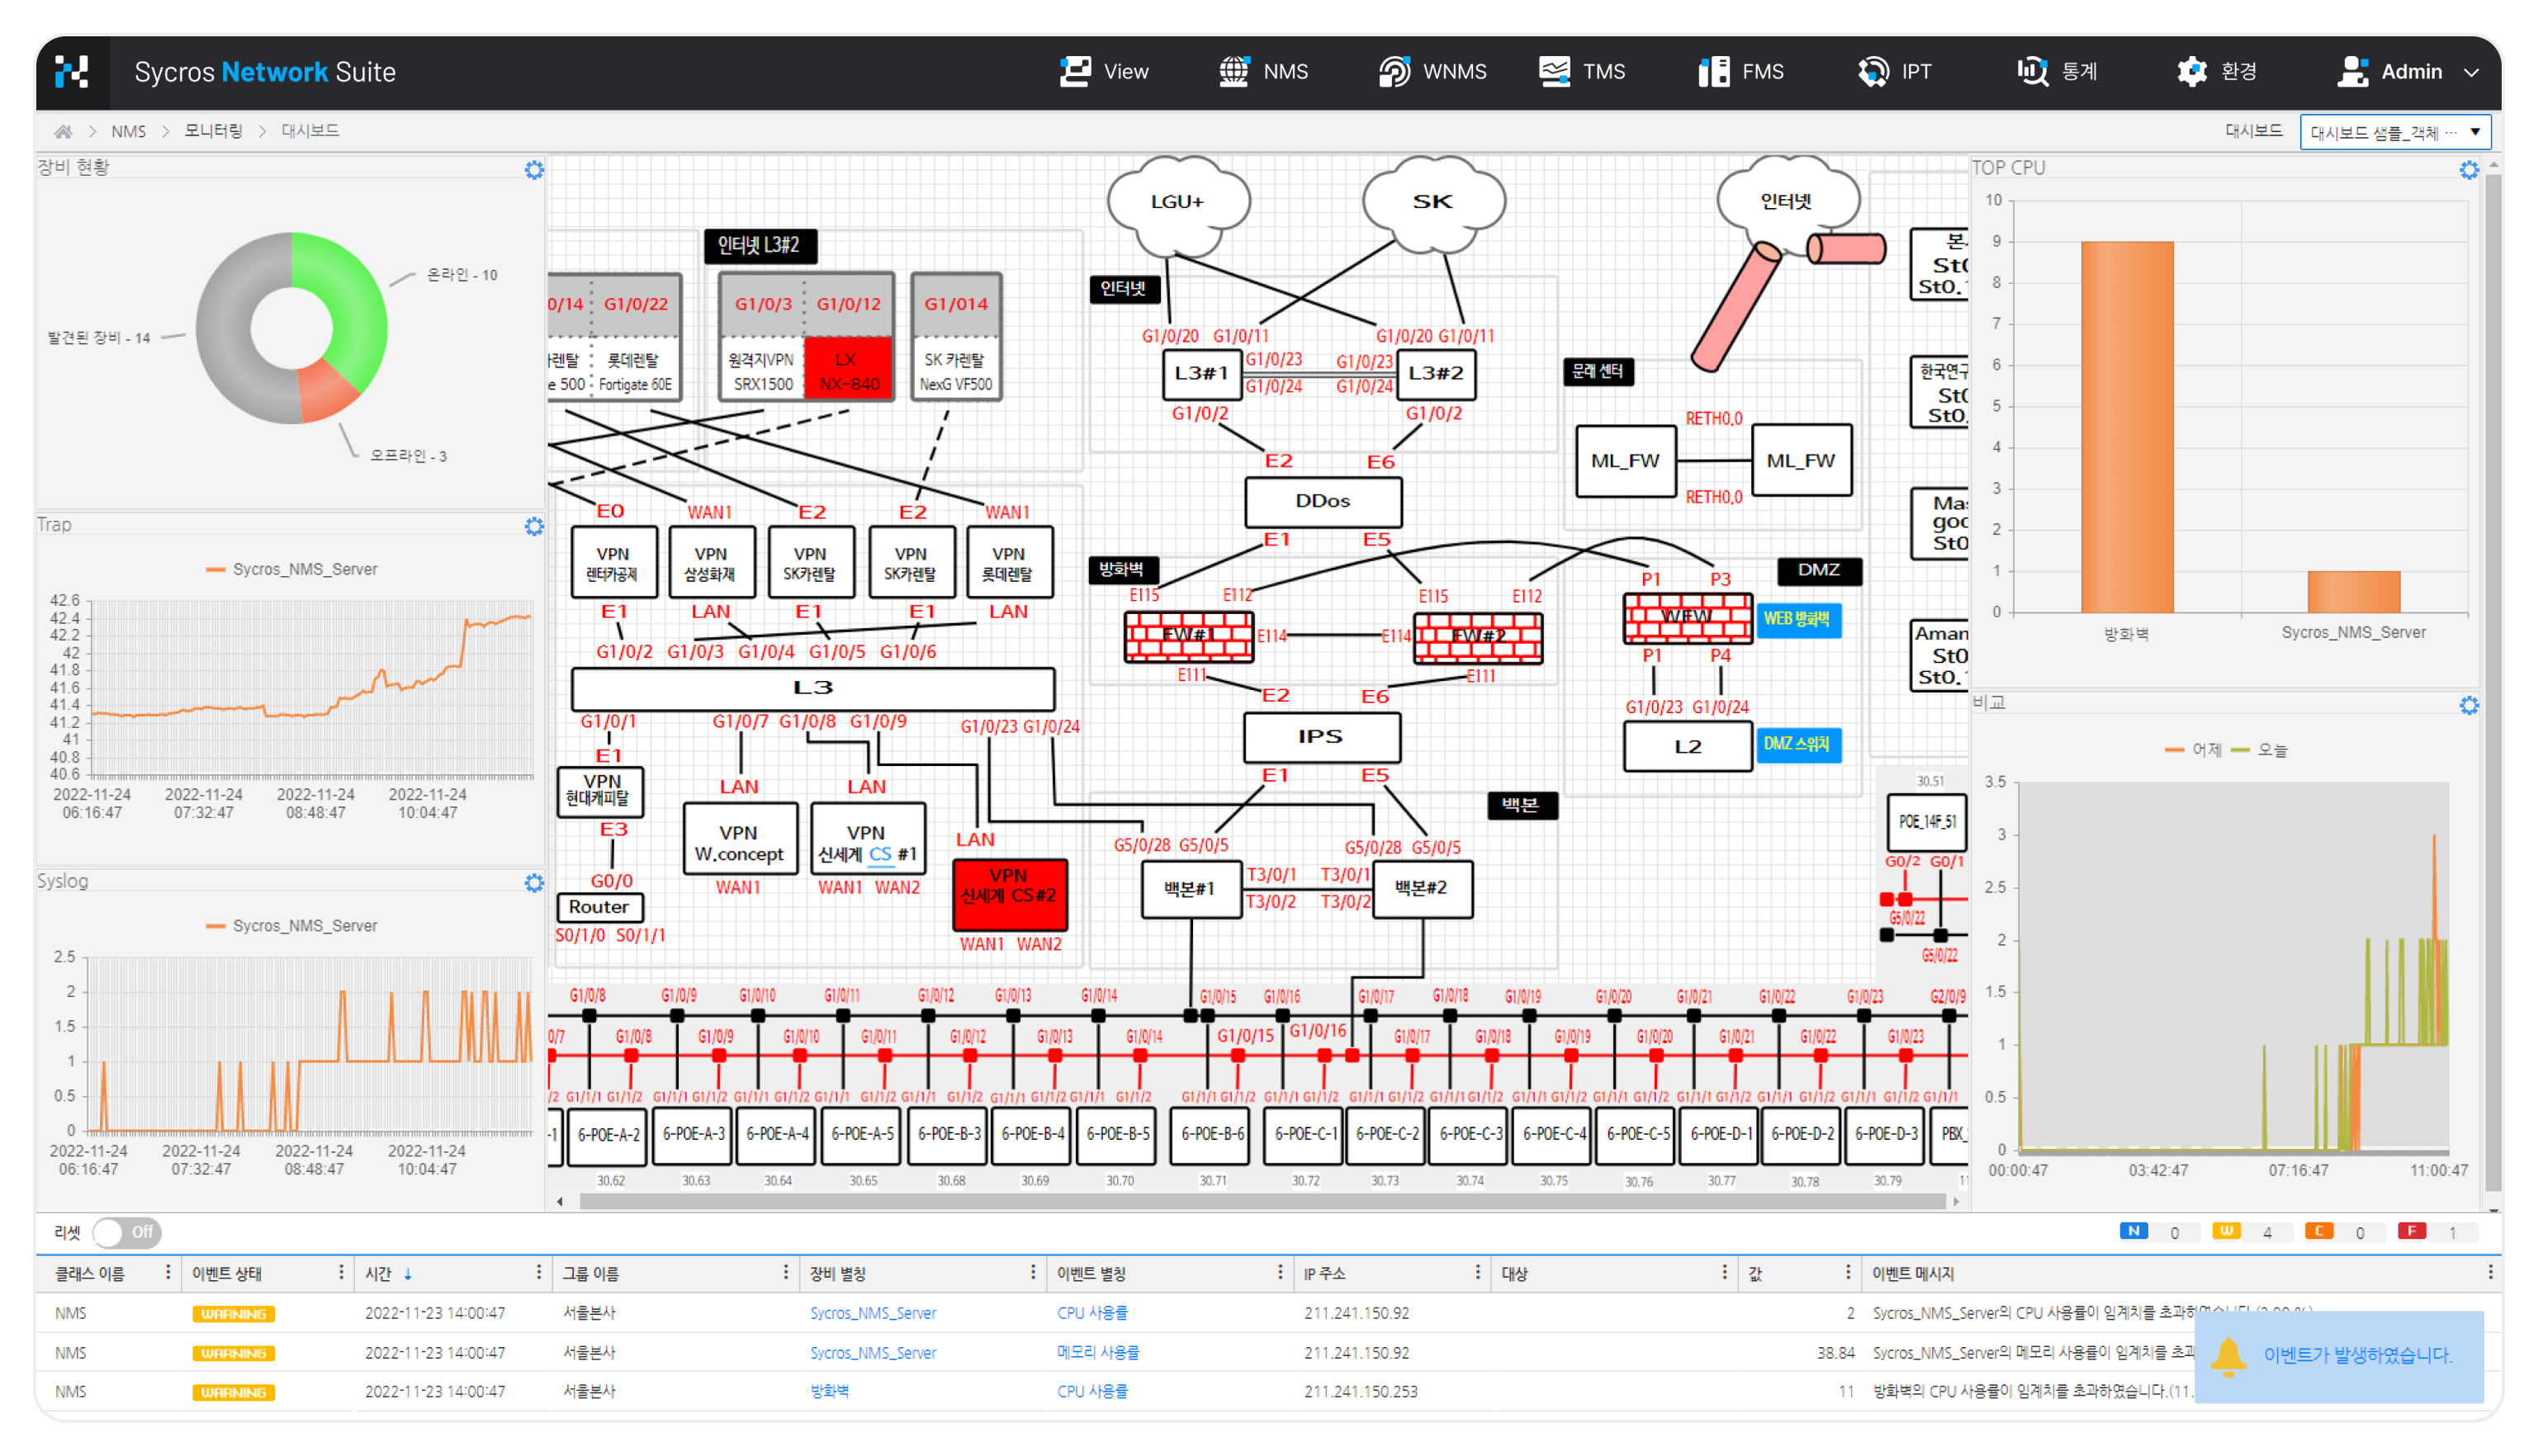
Task: Toggle the 리셋 Off switch
Action: point(127,1232)
